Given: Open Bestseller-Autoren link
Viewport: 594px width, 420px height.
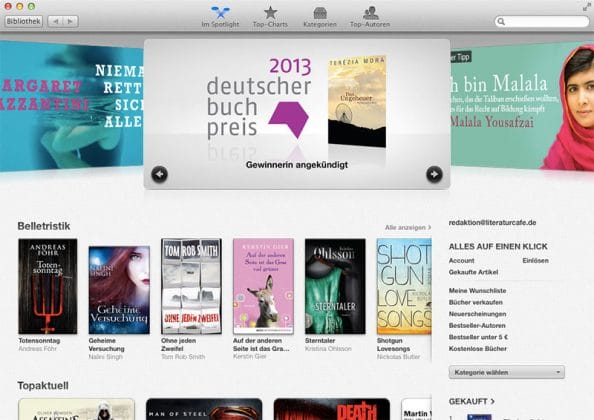Looking at the screenshot, I should coord(477,325).
